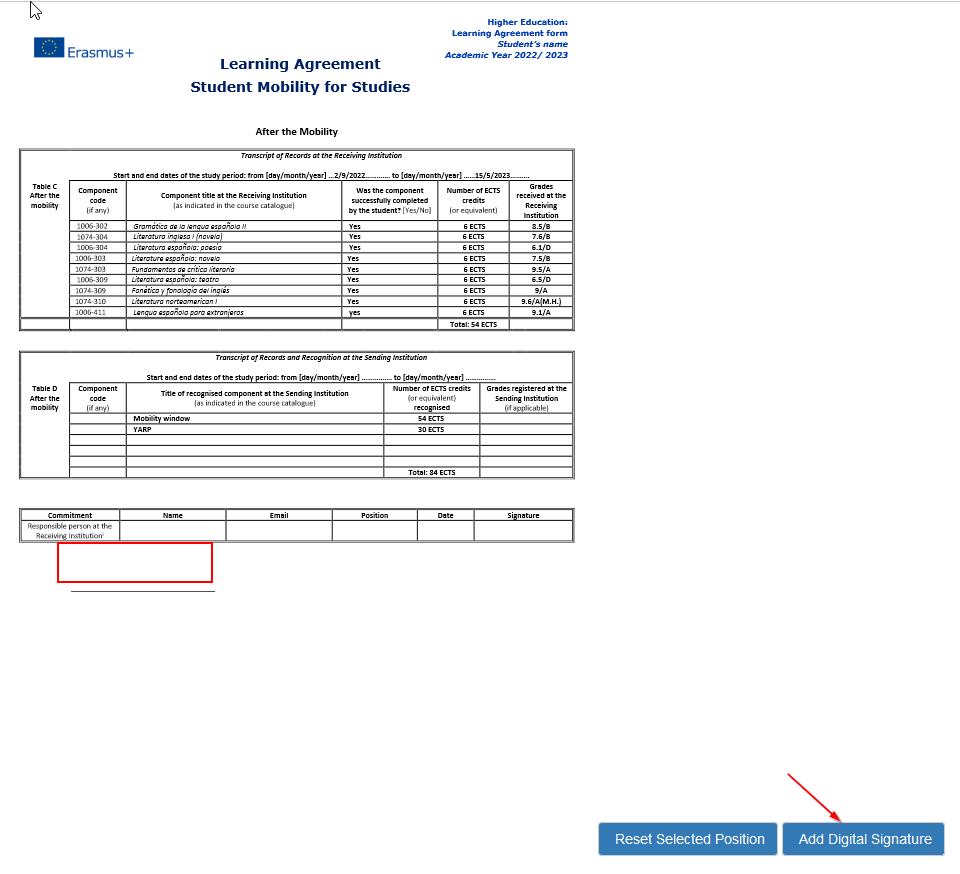Click component code 1006-302
Image resolution: width=960 pixels, height=874 pixels.
[92, 226]
